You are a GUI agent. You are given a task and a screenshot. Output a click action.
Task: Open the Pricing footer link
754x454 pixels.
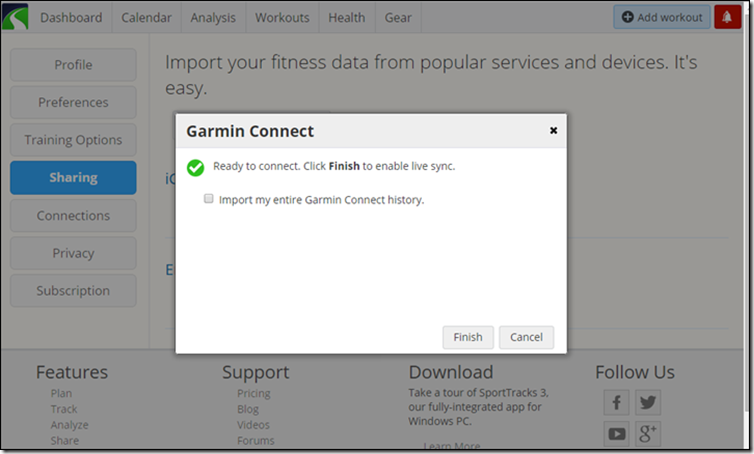(x=253, y=394)
